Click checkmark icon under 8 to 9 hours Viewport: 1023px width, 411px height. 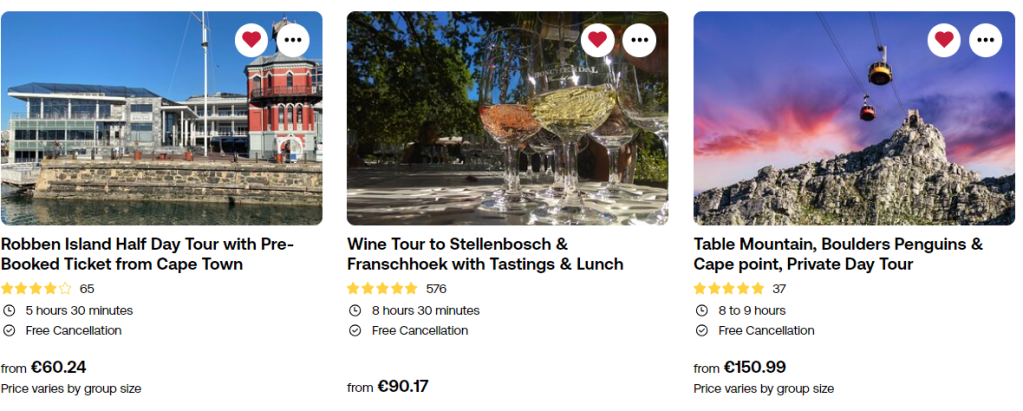[701, 331]
